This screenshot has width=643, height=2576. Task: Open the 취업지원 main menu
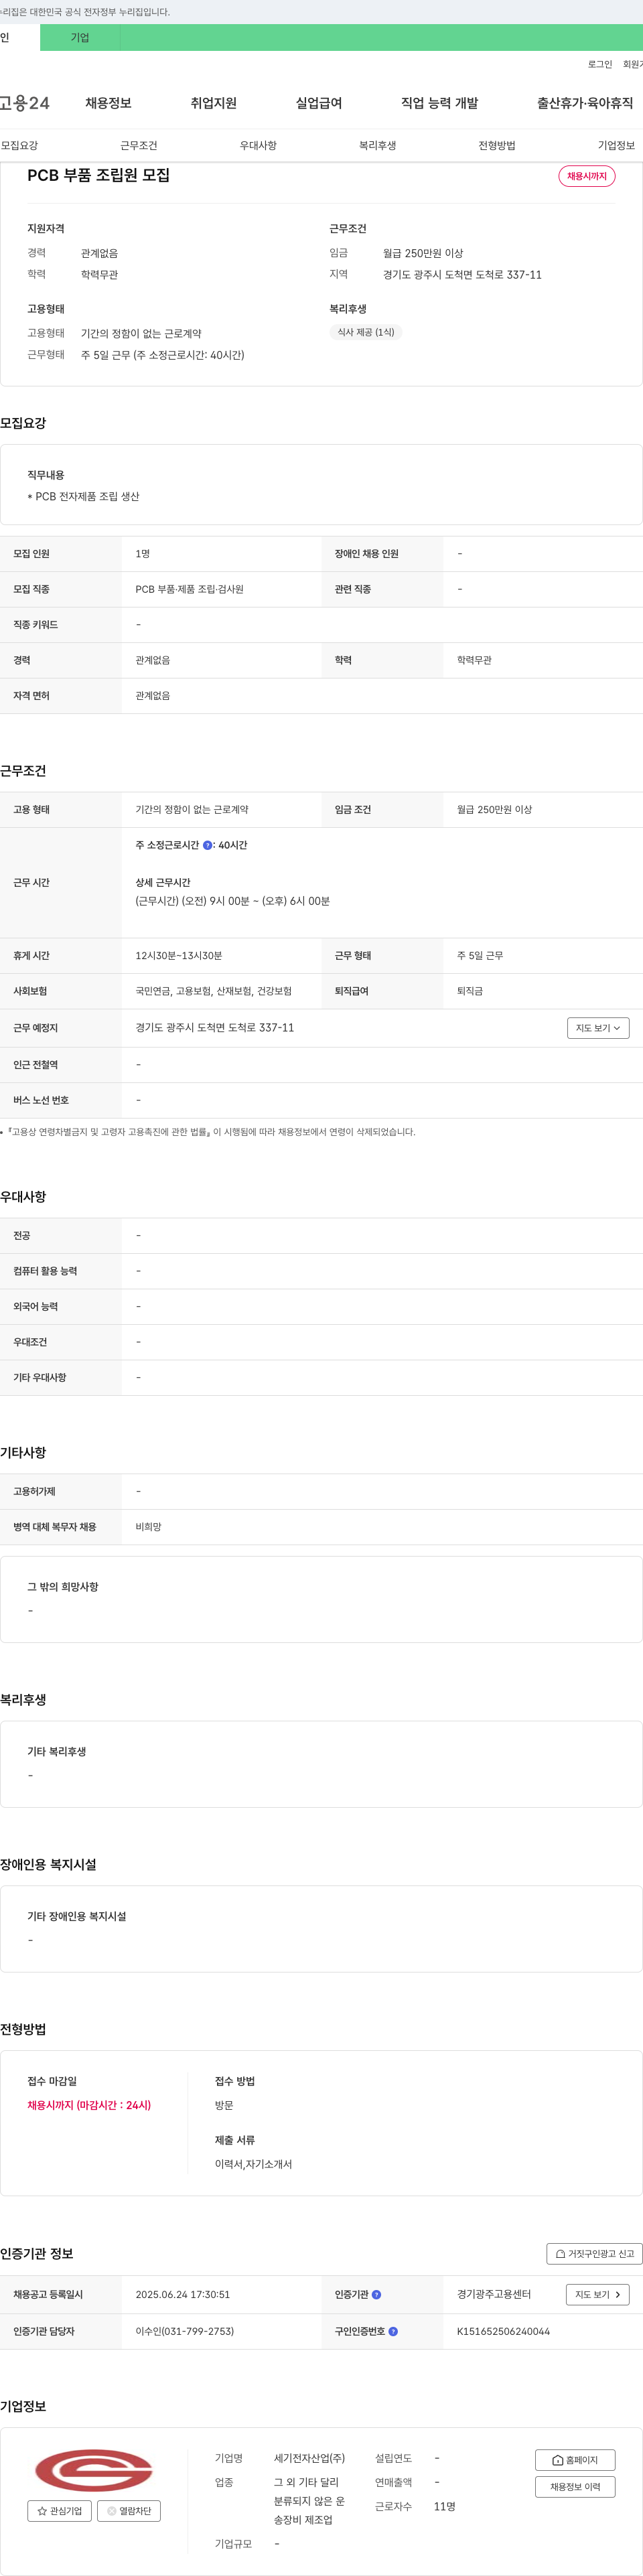pos(214,103)
